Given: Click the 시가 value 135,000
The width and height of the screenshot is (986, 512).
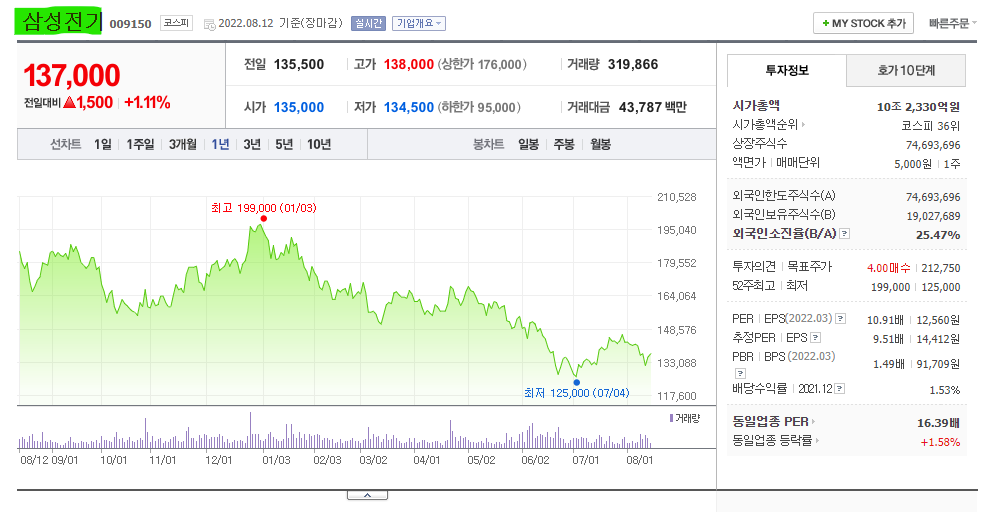Looking at the screenshot, I should click(x=299, y=108).
